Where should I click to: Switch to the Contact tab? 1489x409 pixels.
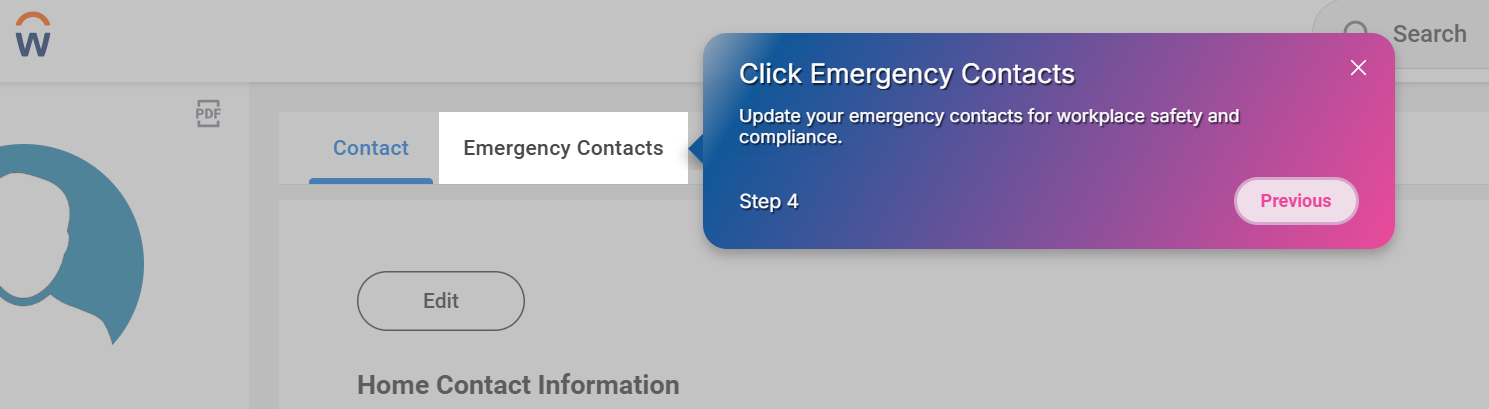point(371,148)
